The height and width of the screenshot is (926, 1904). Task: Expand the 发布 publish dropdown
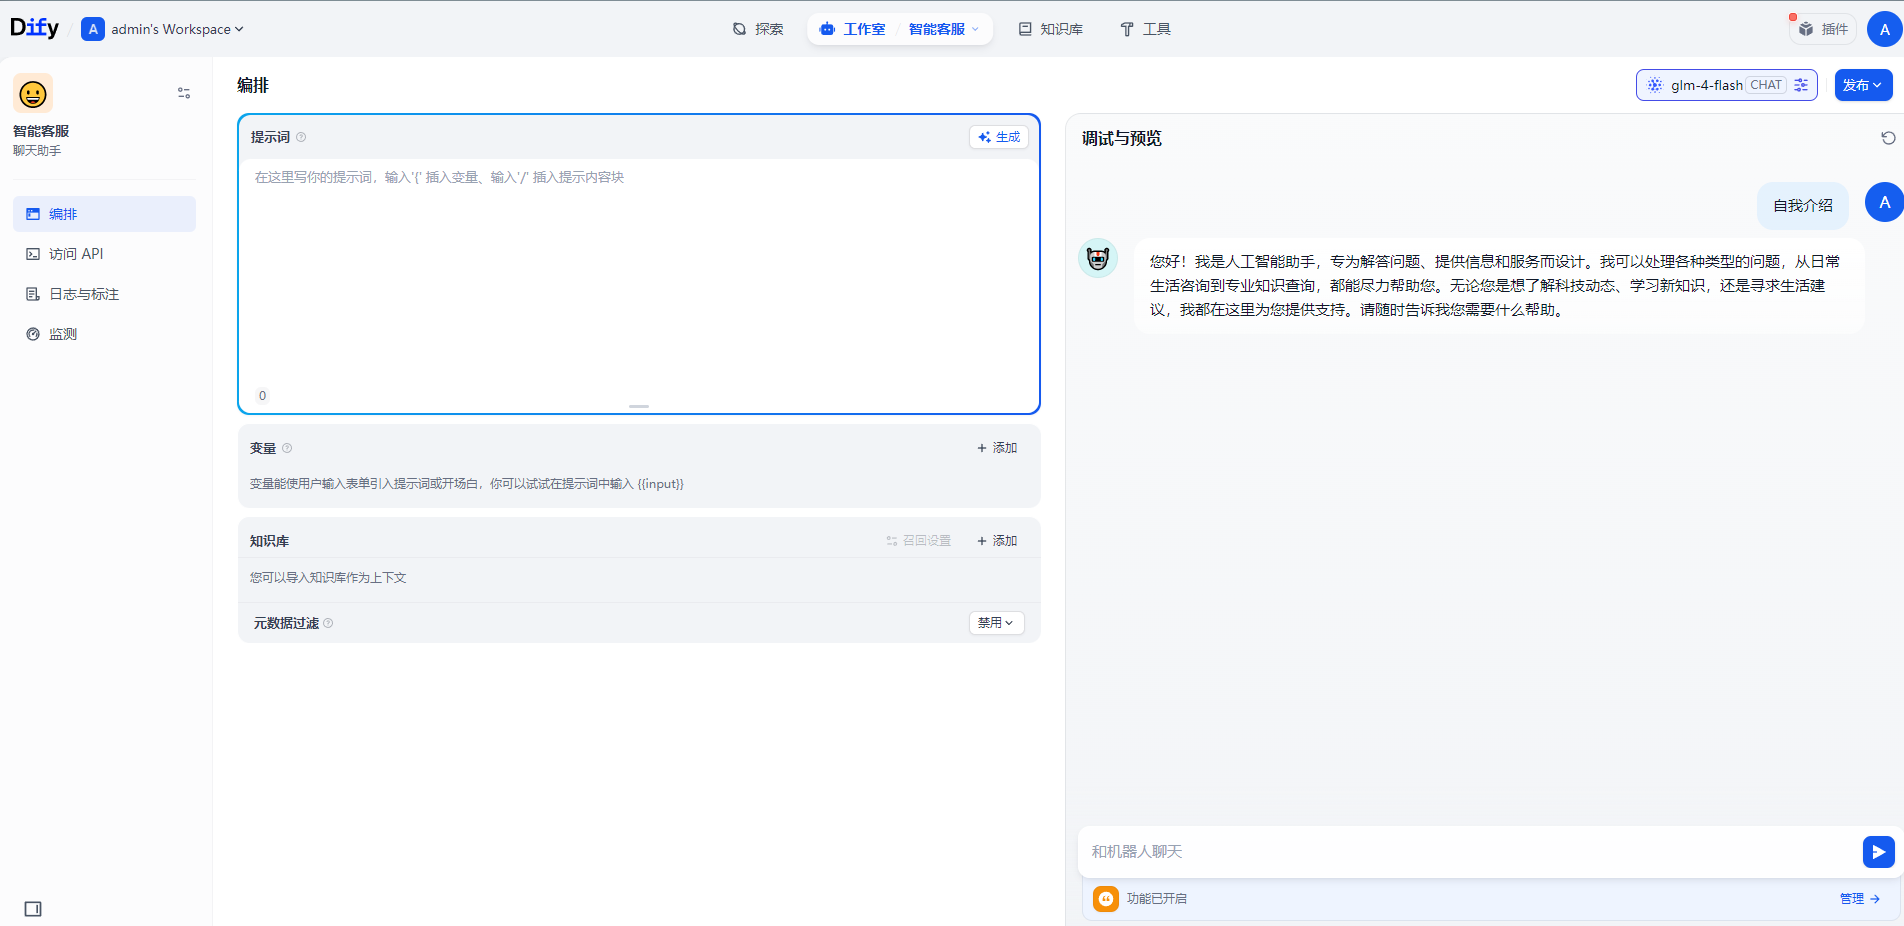tap(1862, 85)
